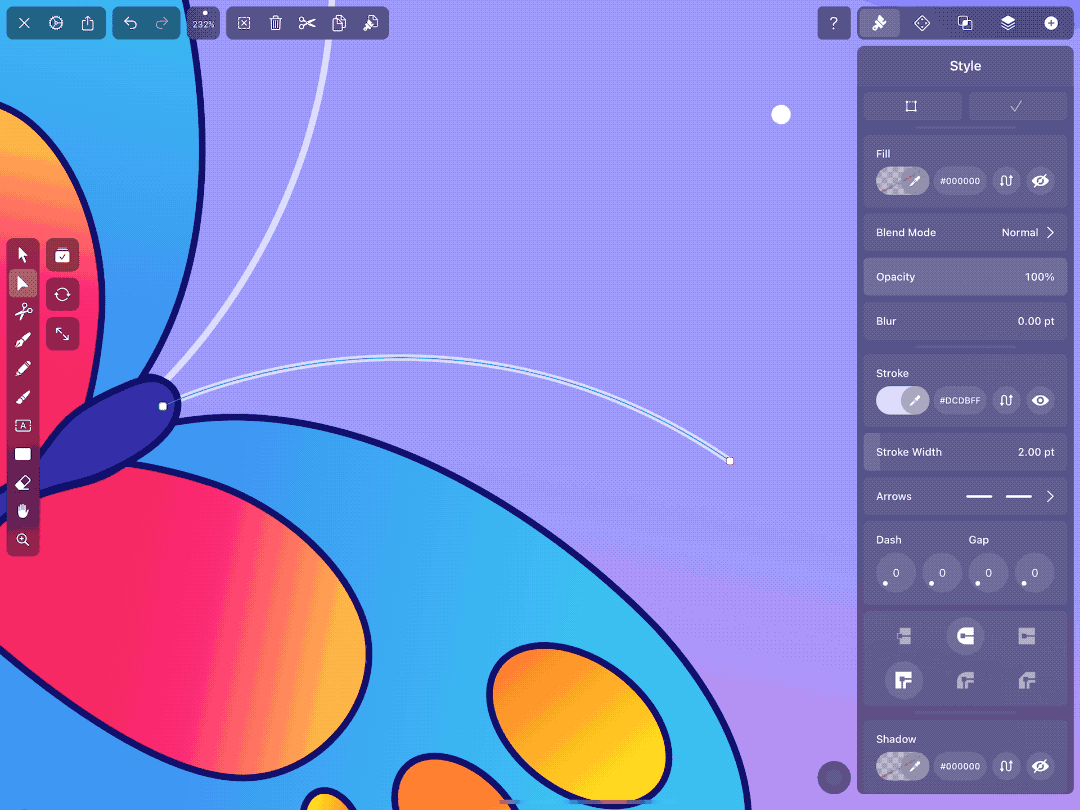Tap the shape-outline button below Style

coord(912,106)
